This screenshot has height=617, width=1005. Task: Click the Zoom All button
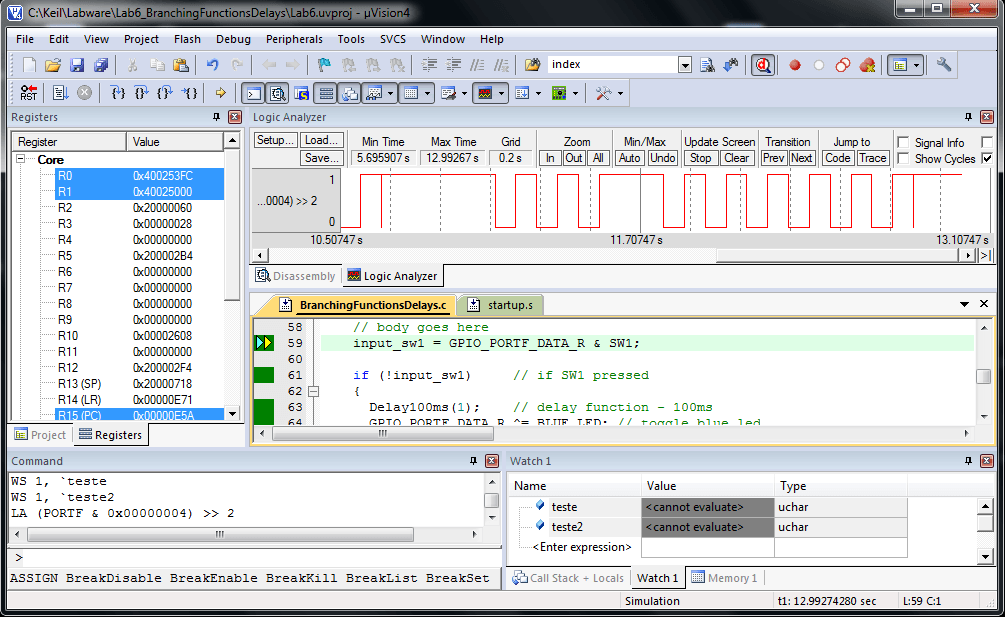click(598, 158)
